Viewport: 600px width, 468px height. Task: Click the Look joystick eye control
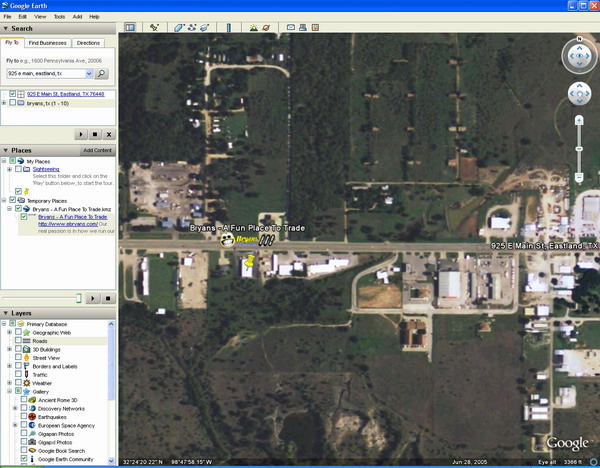[x=579, y=56]
